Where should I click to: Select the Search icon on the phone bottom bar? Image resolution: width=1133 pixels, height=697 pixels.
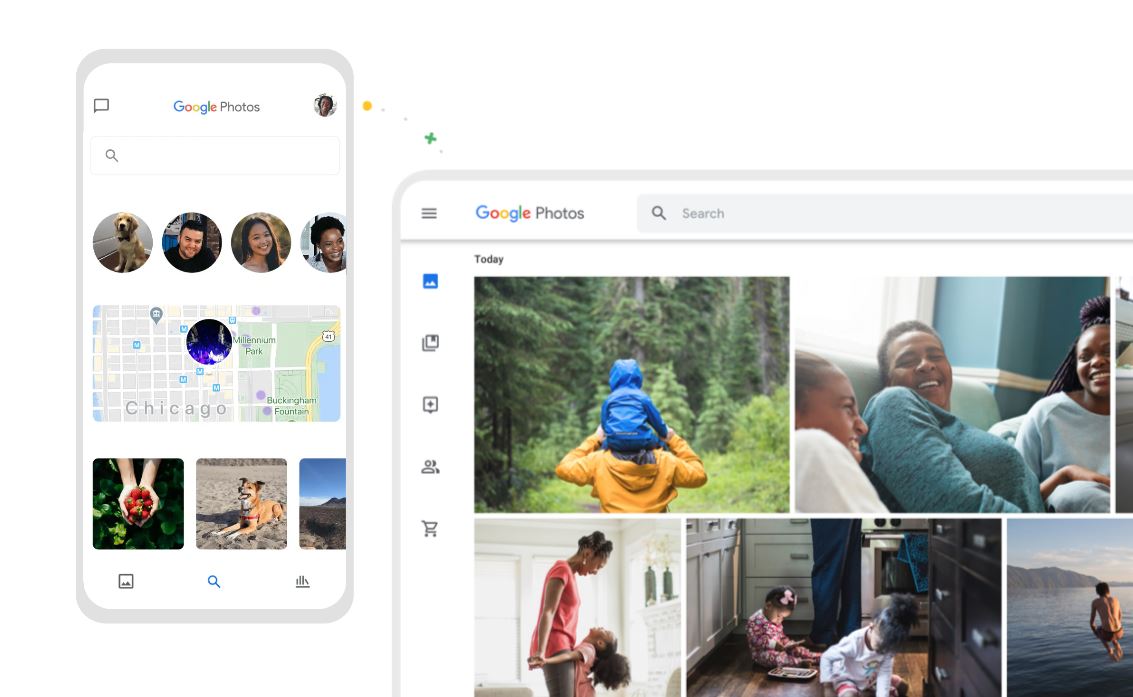tap(213, 580)
